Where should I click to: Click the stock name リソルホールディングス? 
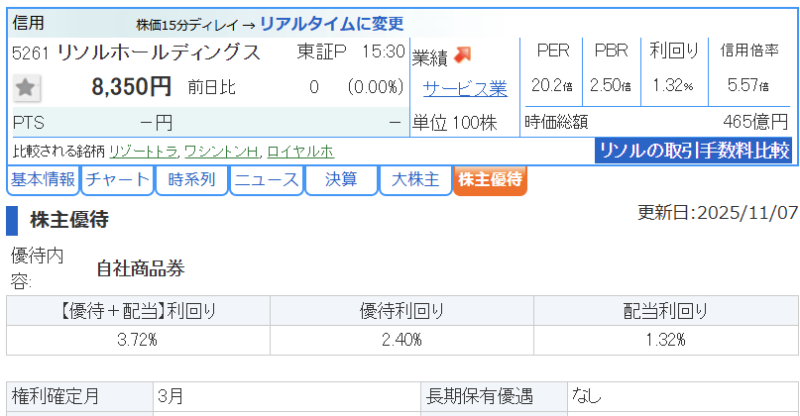pyautogui.click(x=159, y=52)
